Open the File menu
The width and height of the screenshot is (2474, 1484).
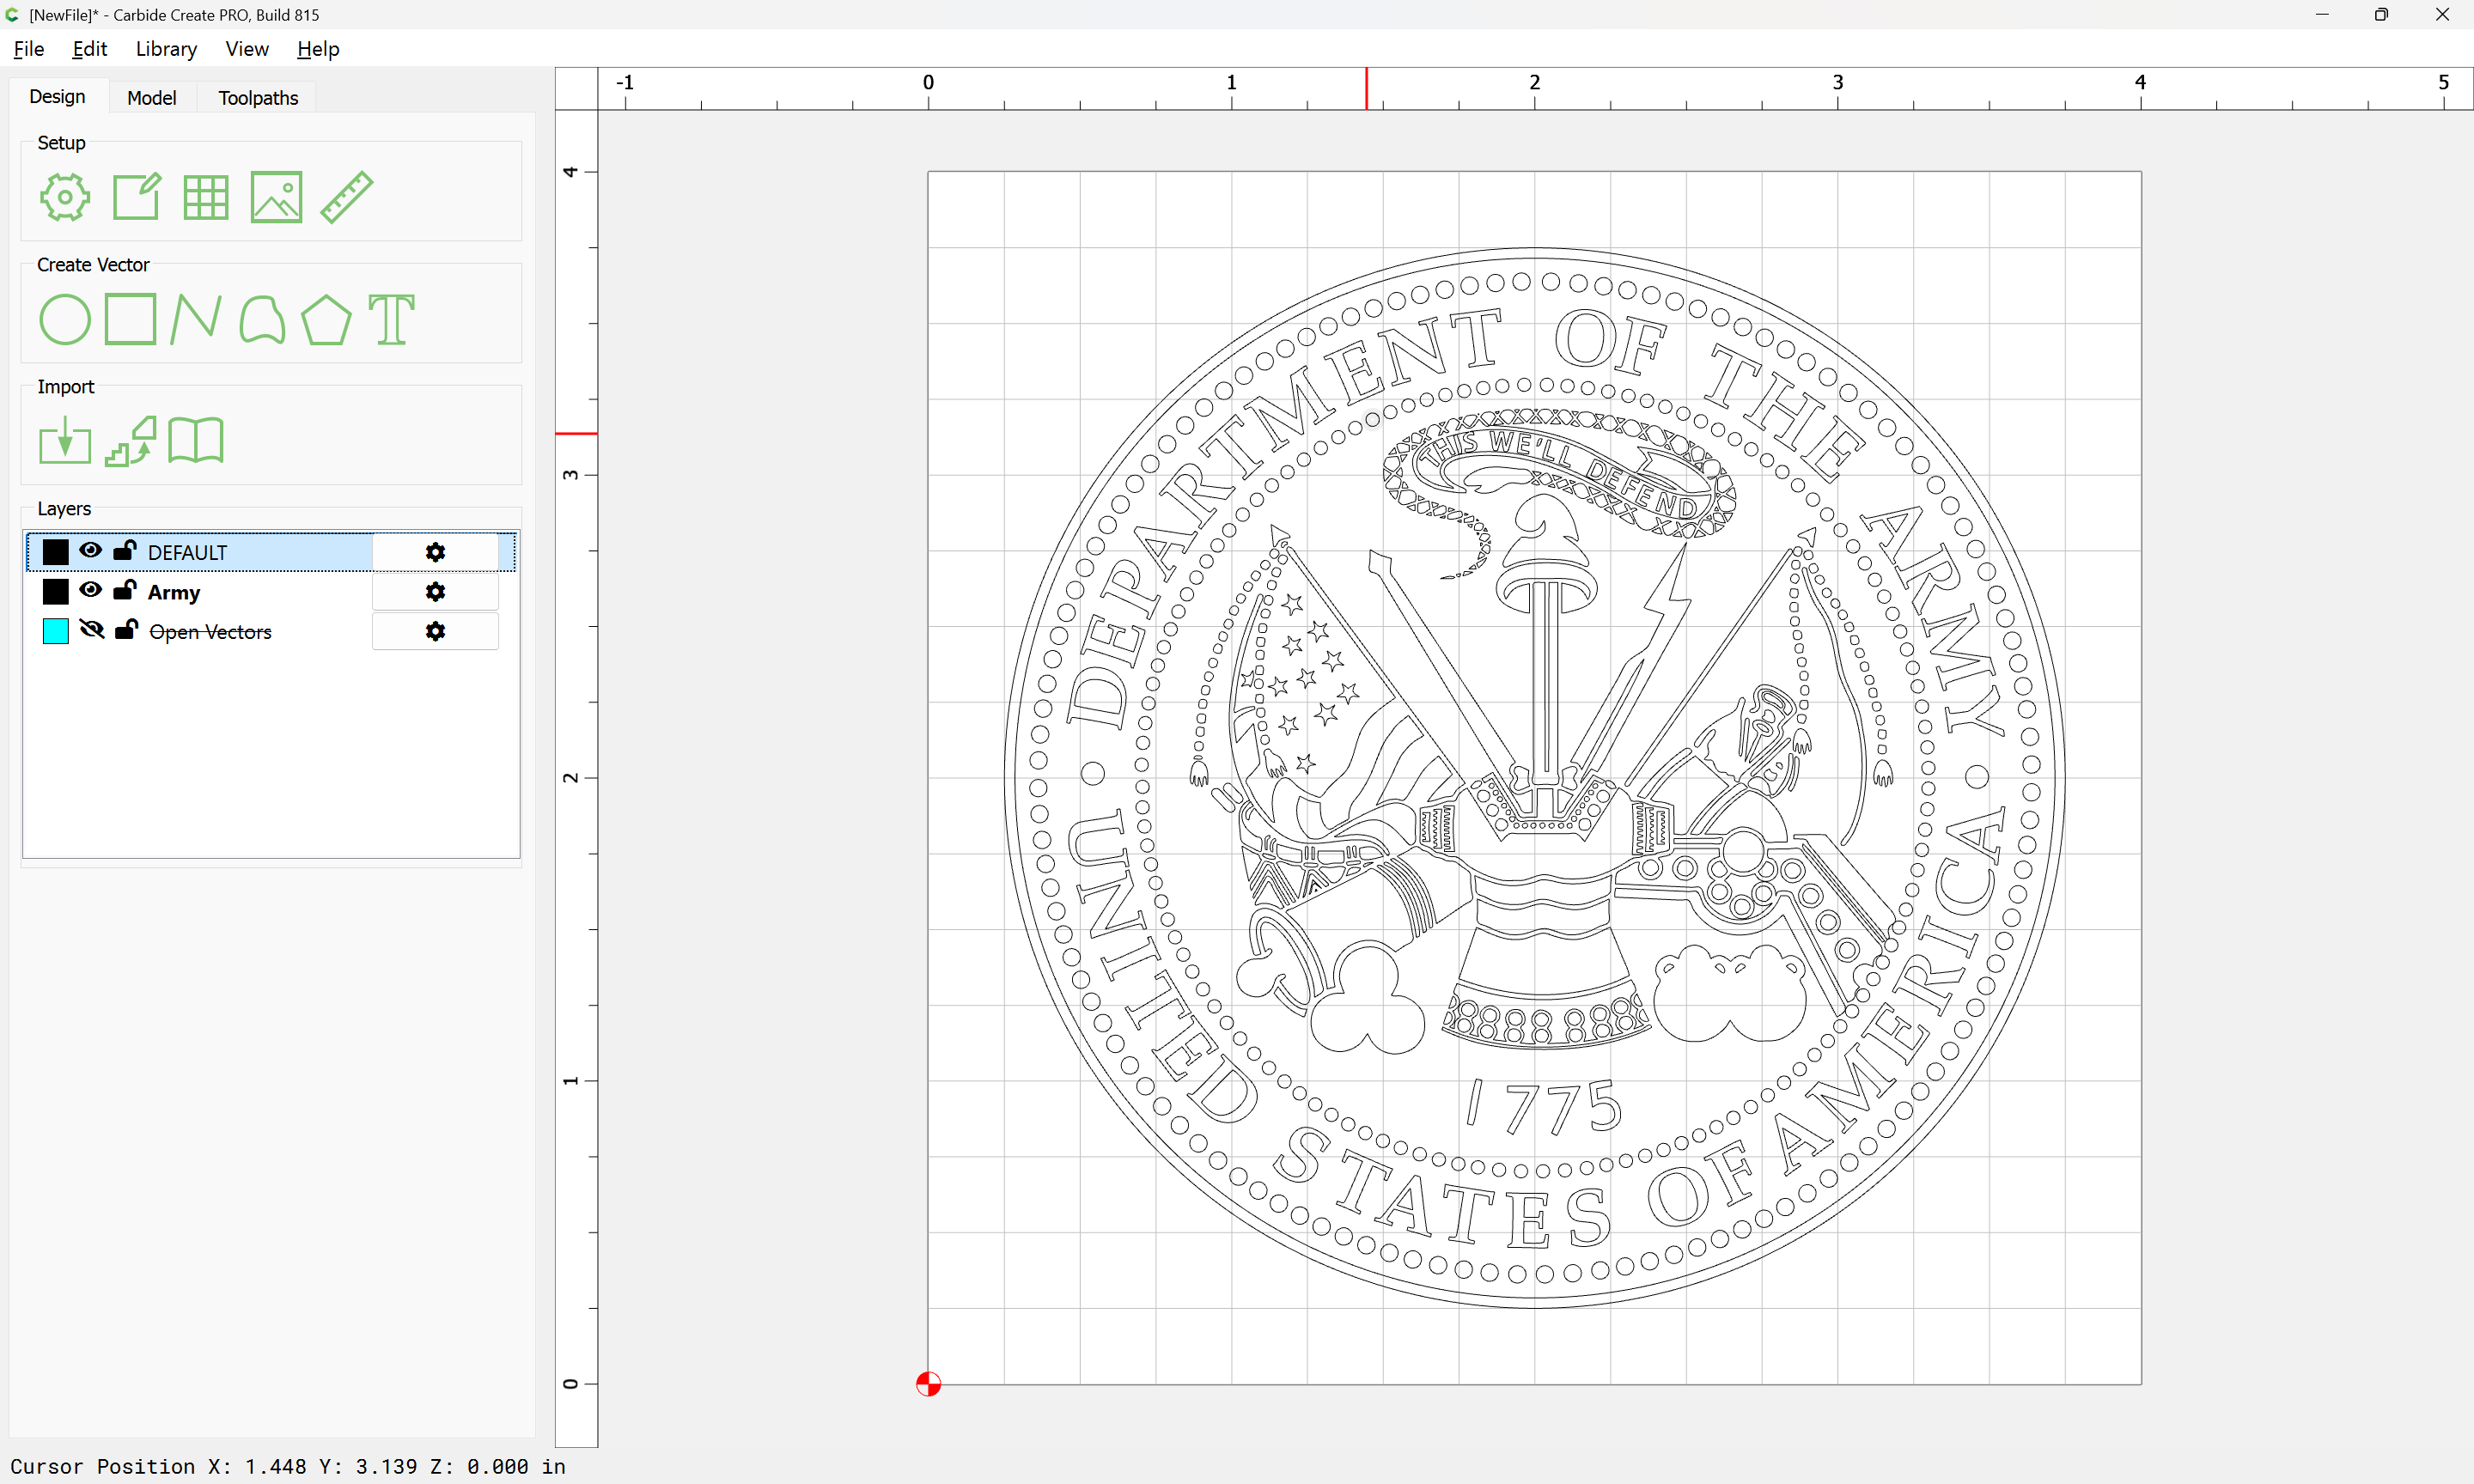[x=29, y=49]
